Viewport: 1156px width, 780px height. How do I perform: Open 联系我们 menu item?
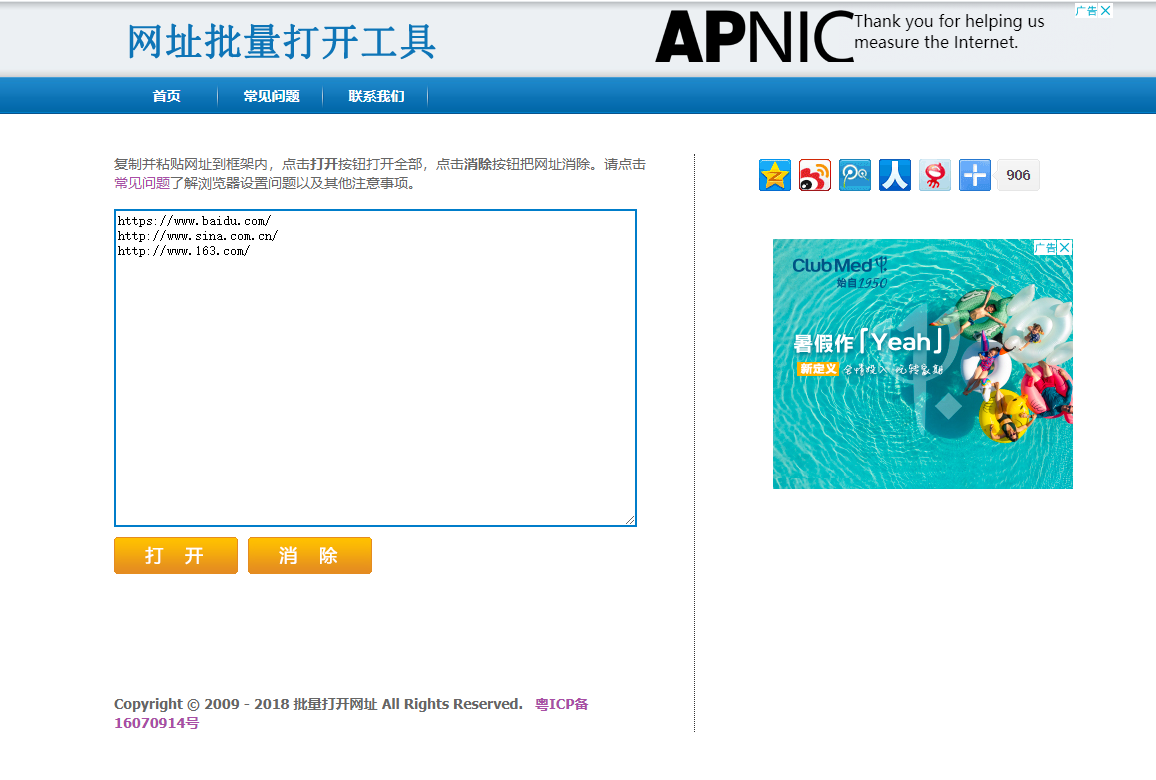[x=376, y=96]
